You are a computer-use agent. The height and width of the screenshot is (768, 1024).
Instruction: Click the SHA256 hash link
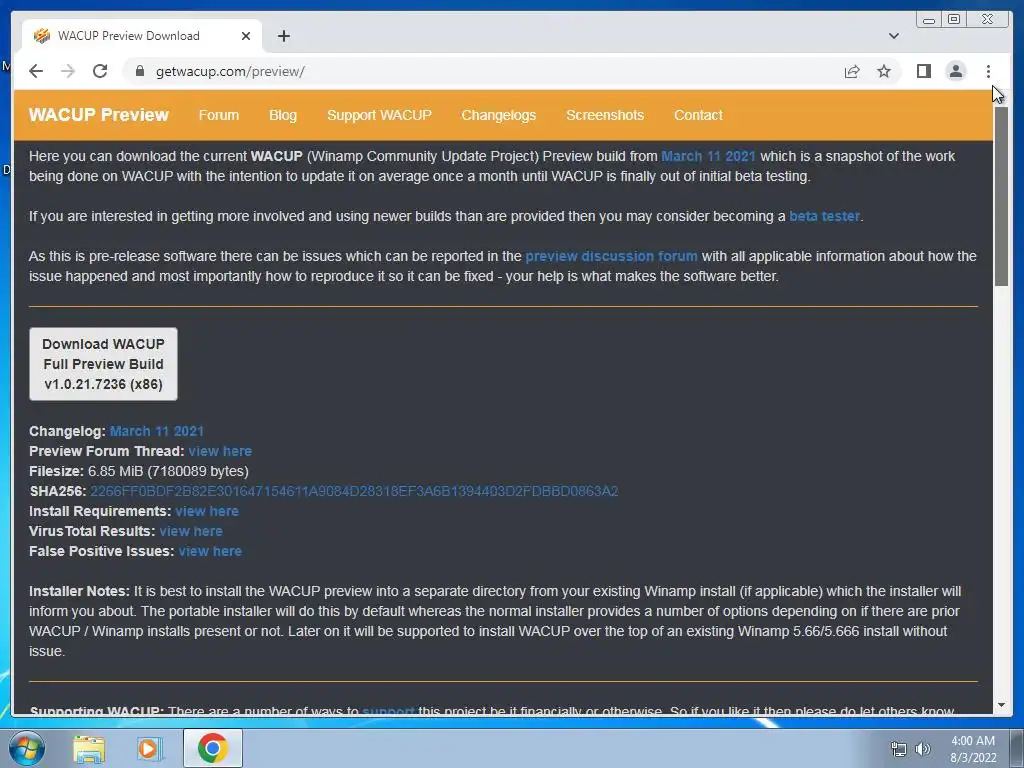(x=354, y=491)
